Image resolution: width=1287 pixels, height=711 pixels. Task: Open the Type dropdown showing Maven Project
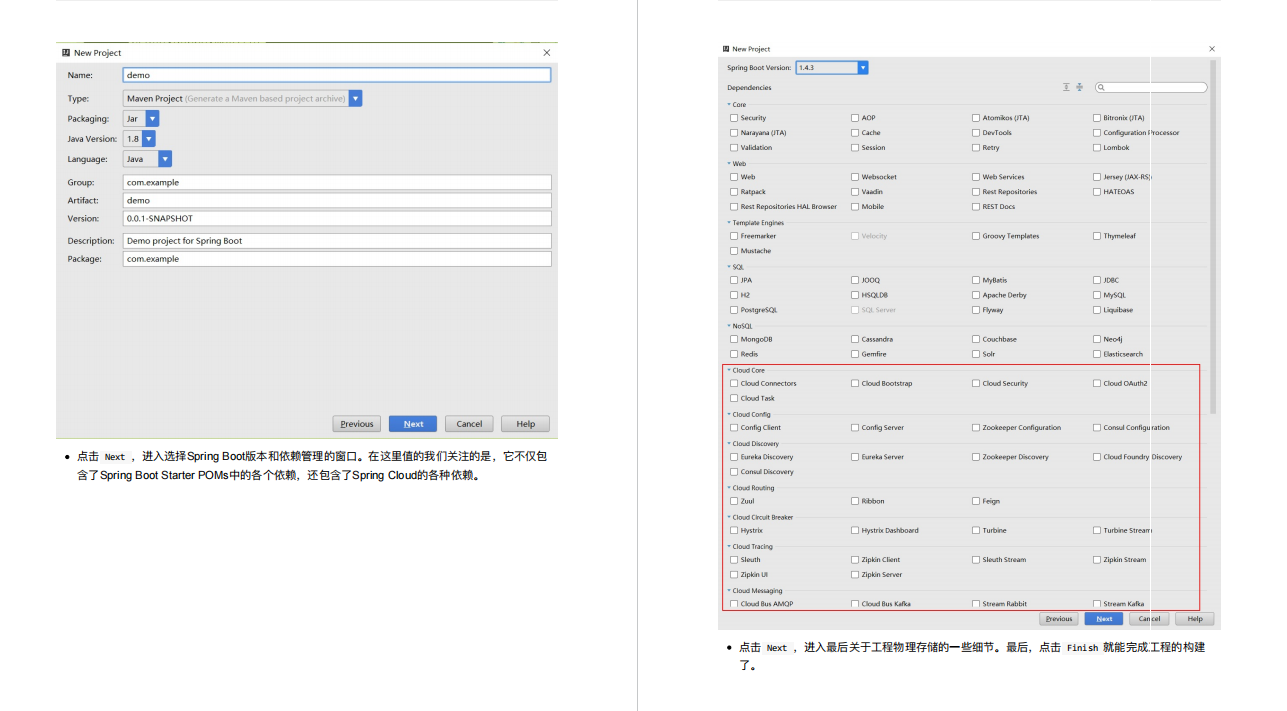tap(355, 98)
